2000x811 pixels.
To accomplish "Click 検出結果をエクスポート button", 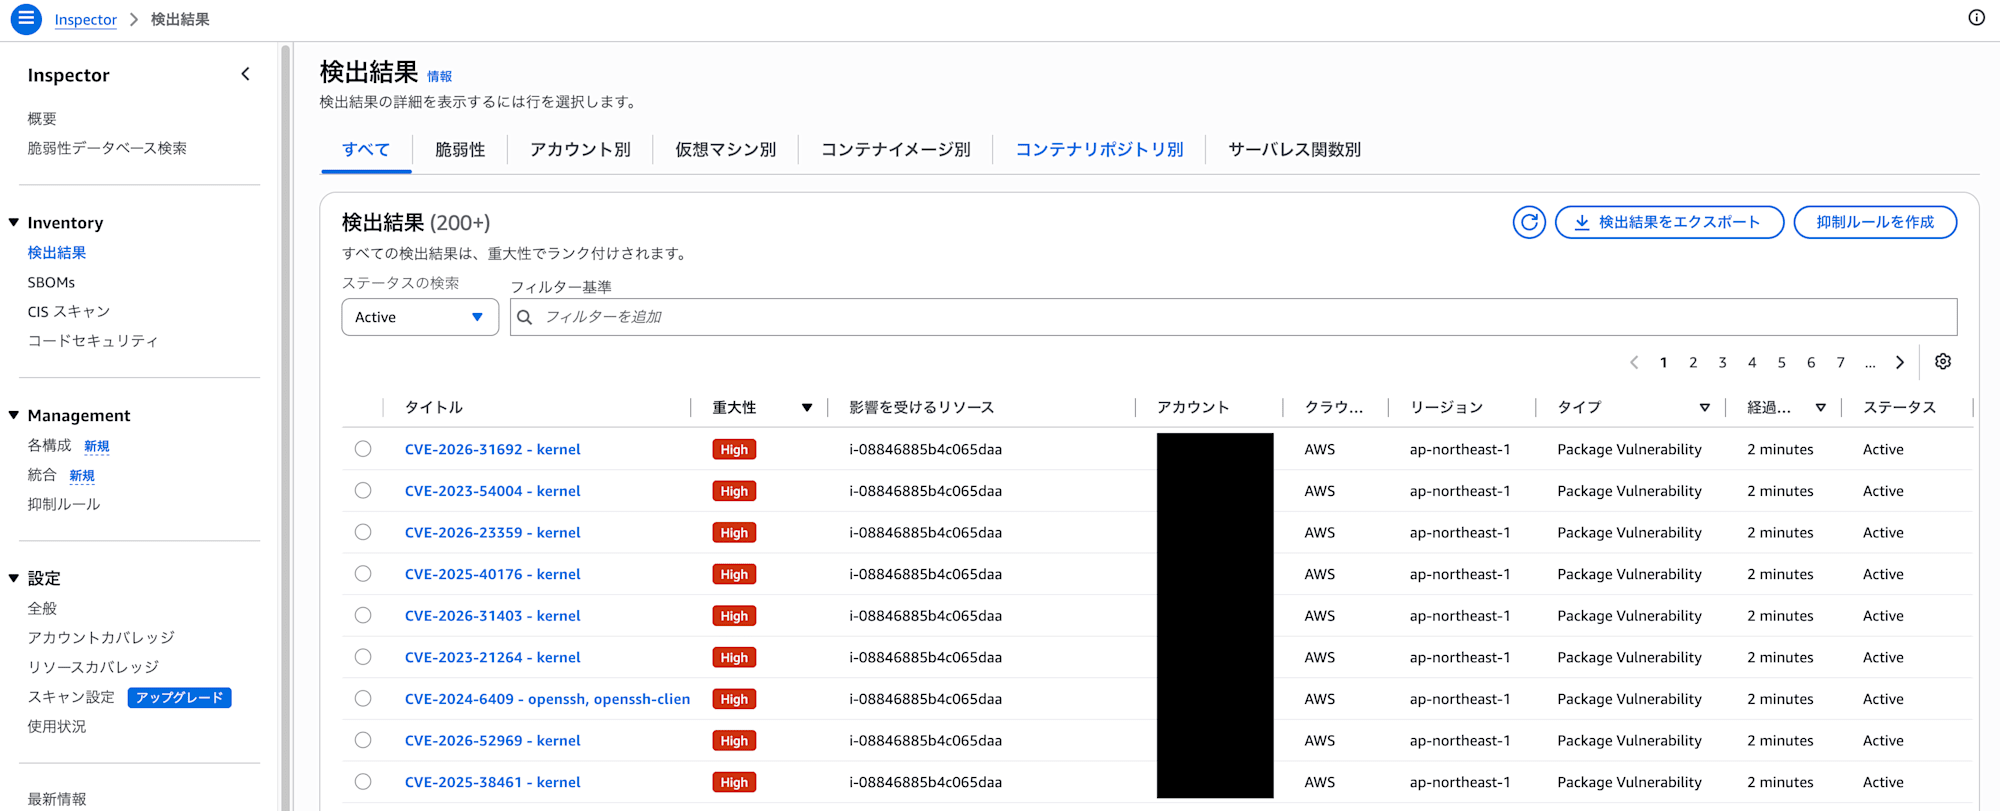I will (1669, 222).
